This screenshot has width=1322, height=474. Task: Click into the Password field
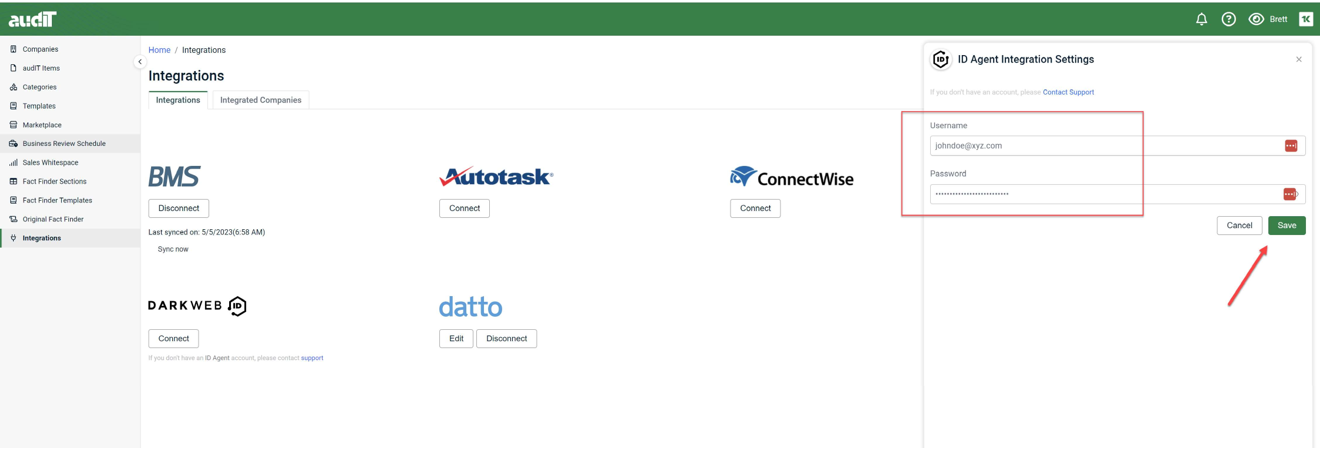click(x=1117, y=194)
